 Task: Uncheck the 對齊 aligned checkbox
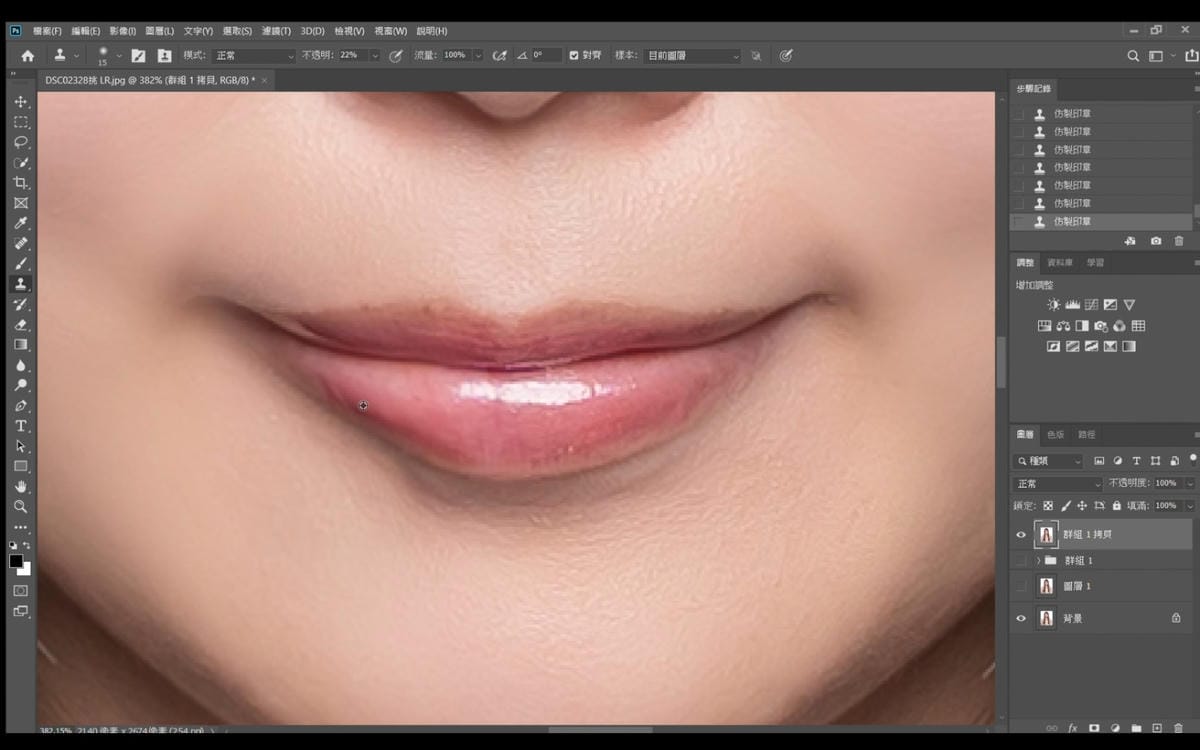tap(574, 56)
